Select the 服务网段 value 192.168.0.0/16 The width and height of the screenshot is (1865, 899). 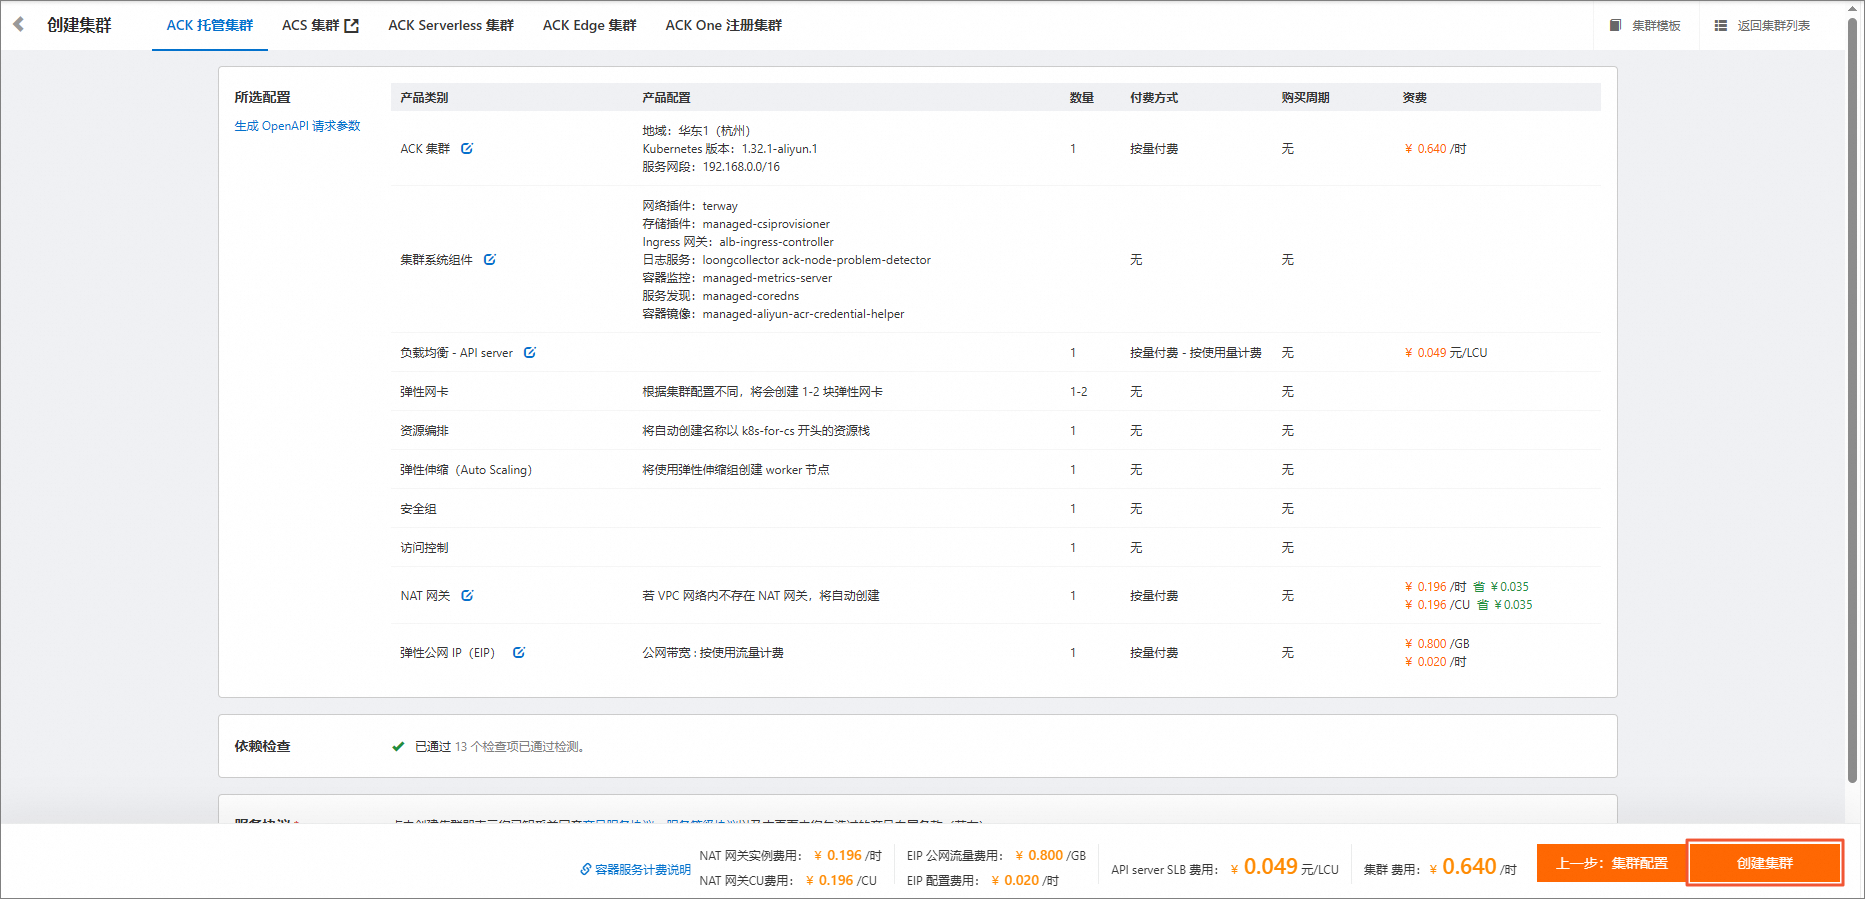[741, 167]
